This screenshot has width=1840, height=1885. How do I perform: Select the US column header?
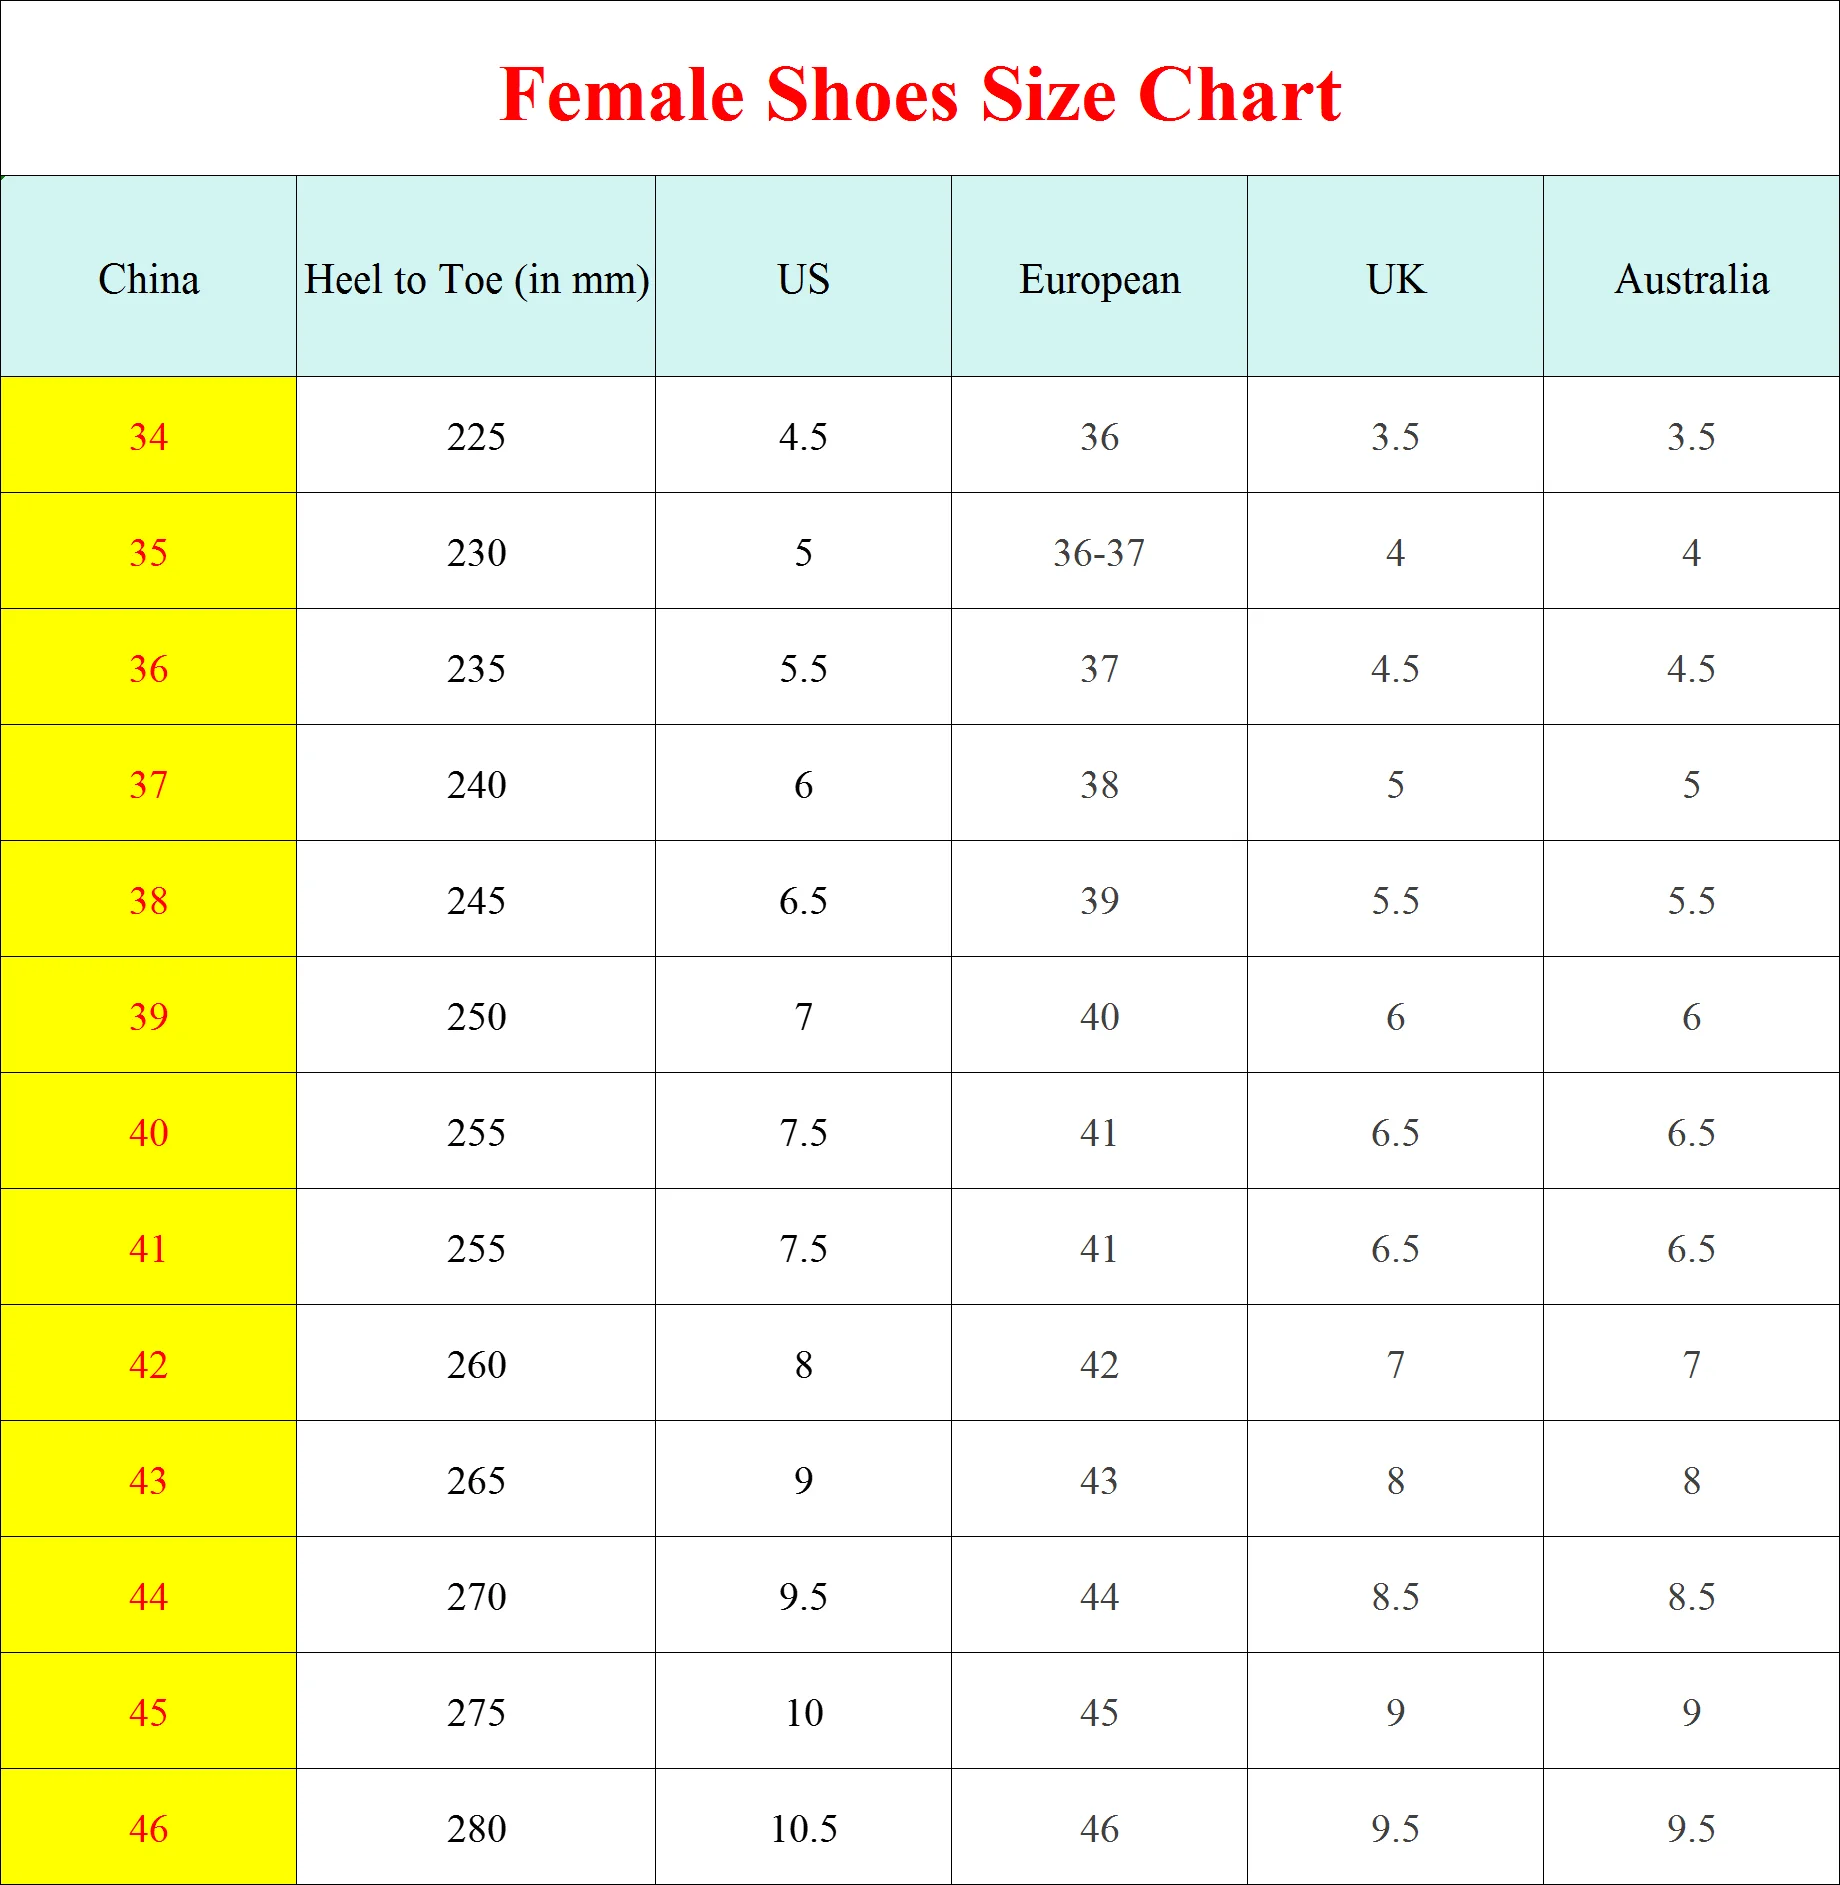point(803,279)
